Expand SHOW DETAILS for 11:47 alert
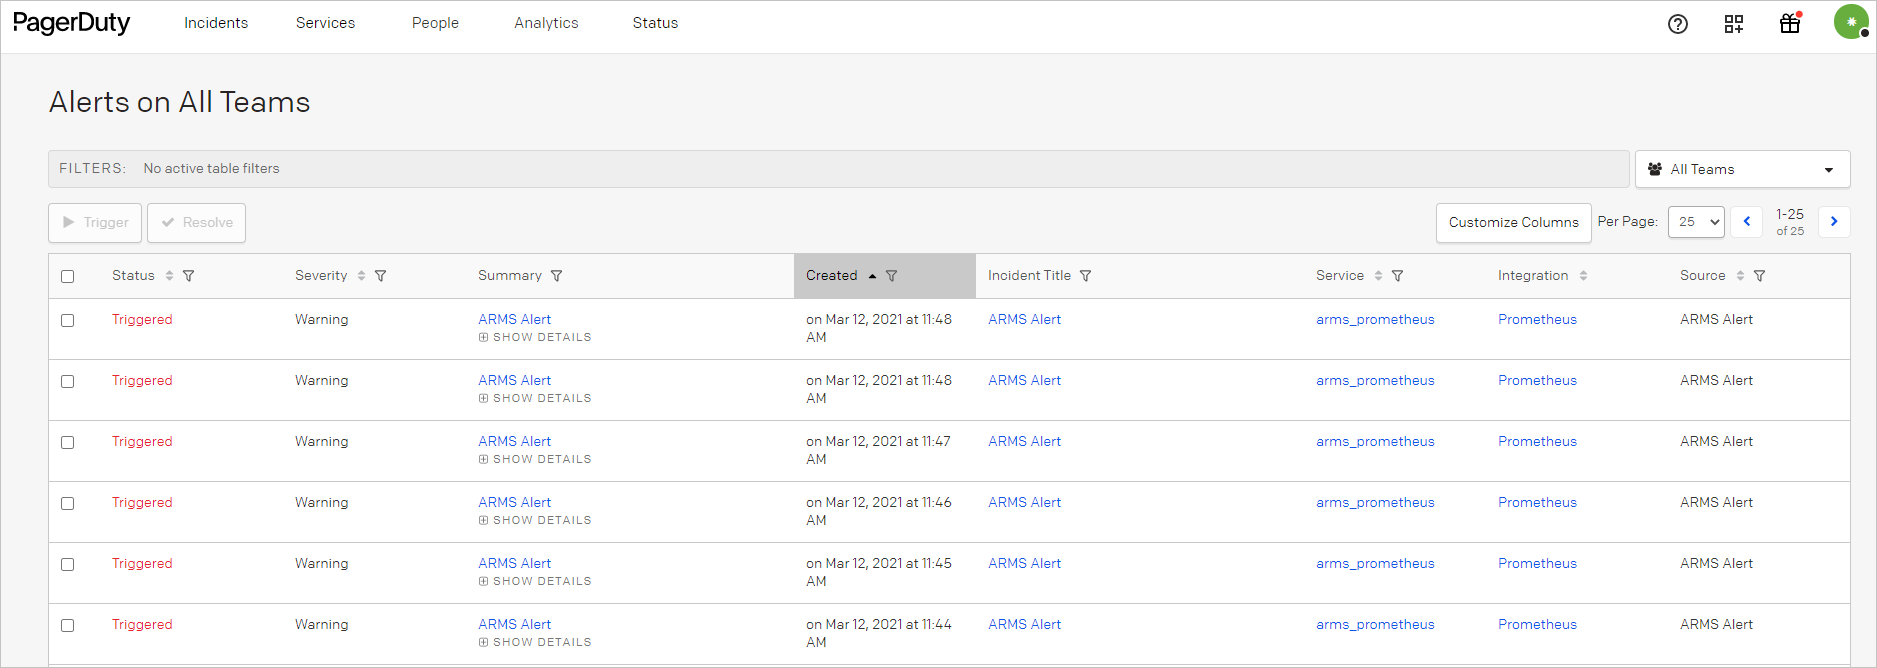1877x668 pixels. pos(535,460)
